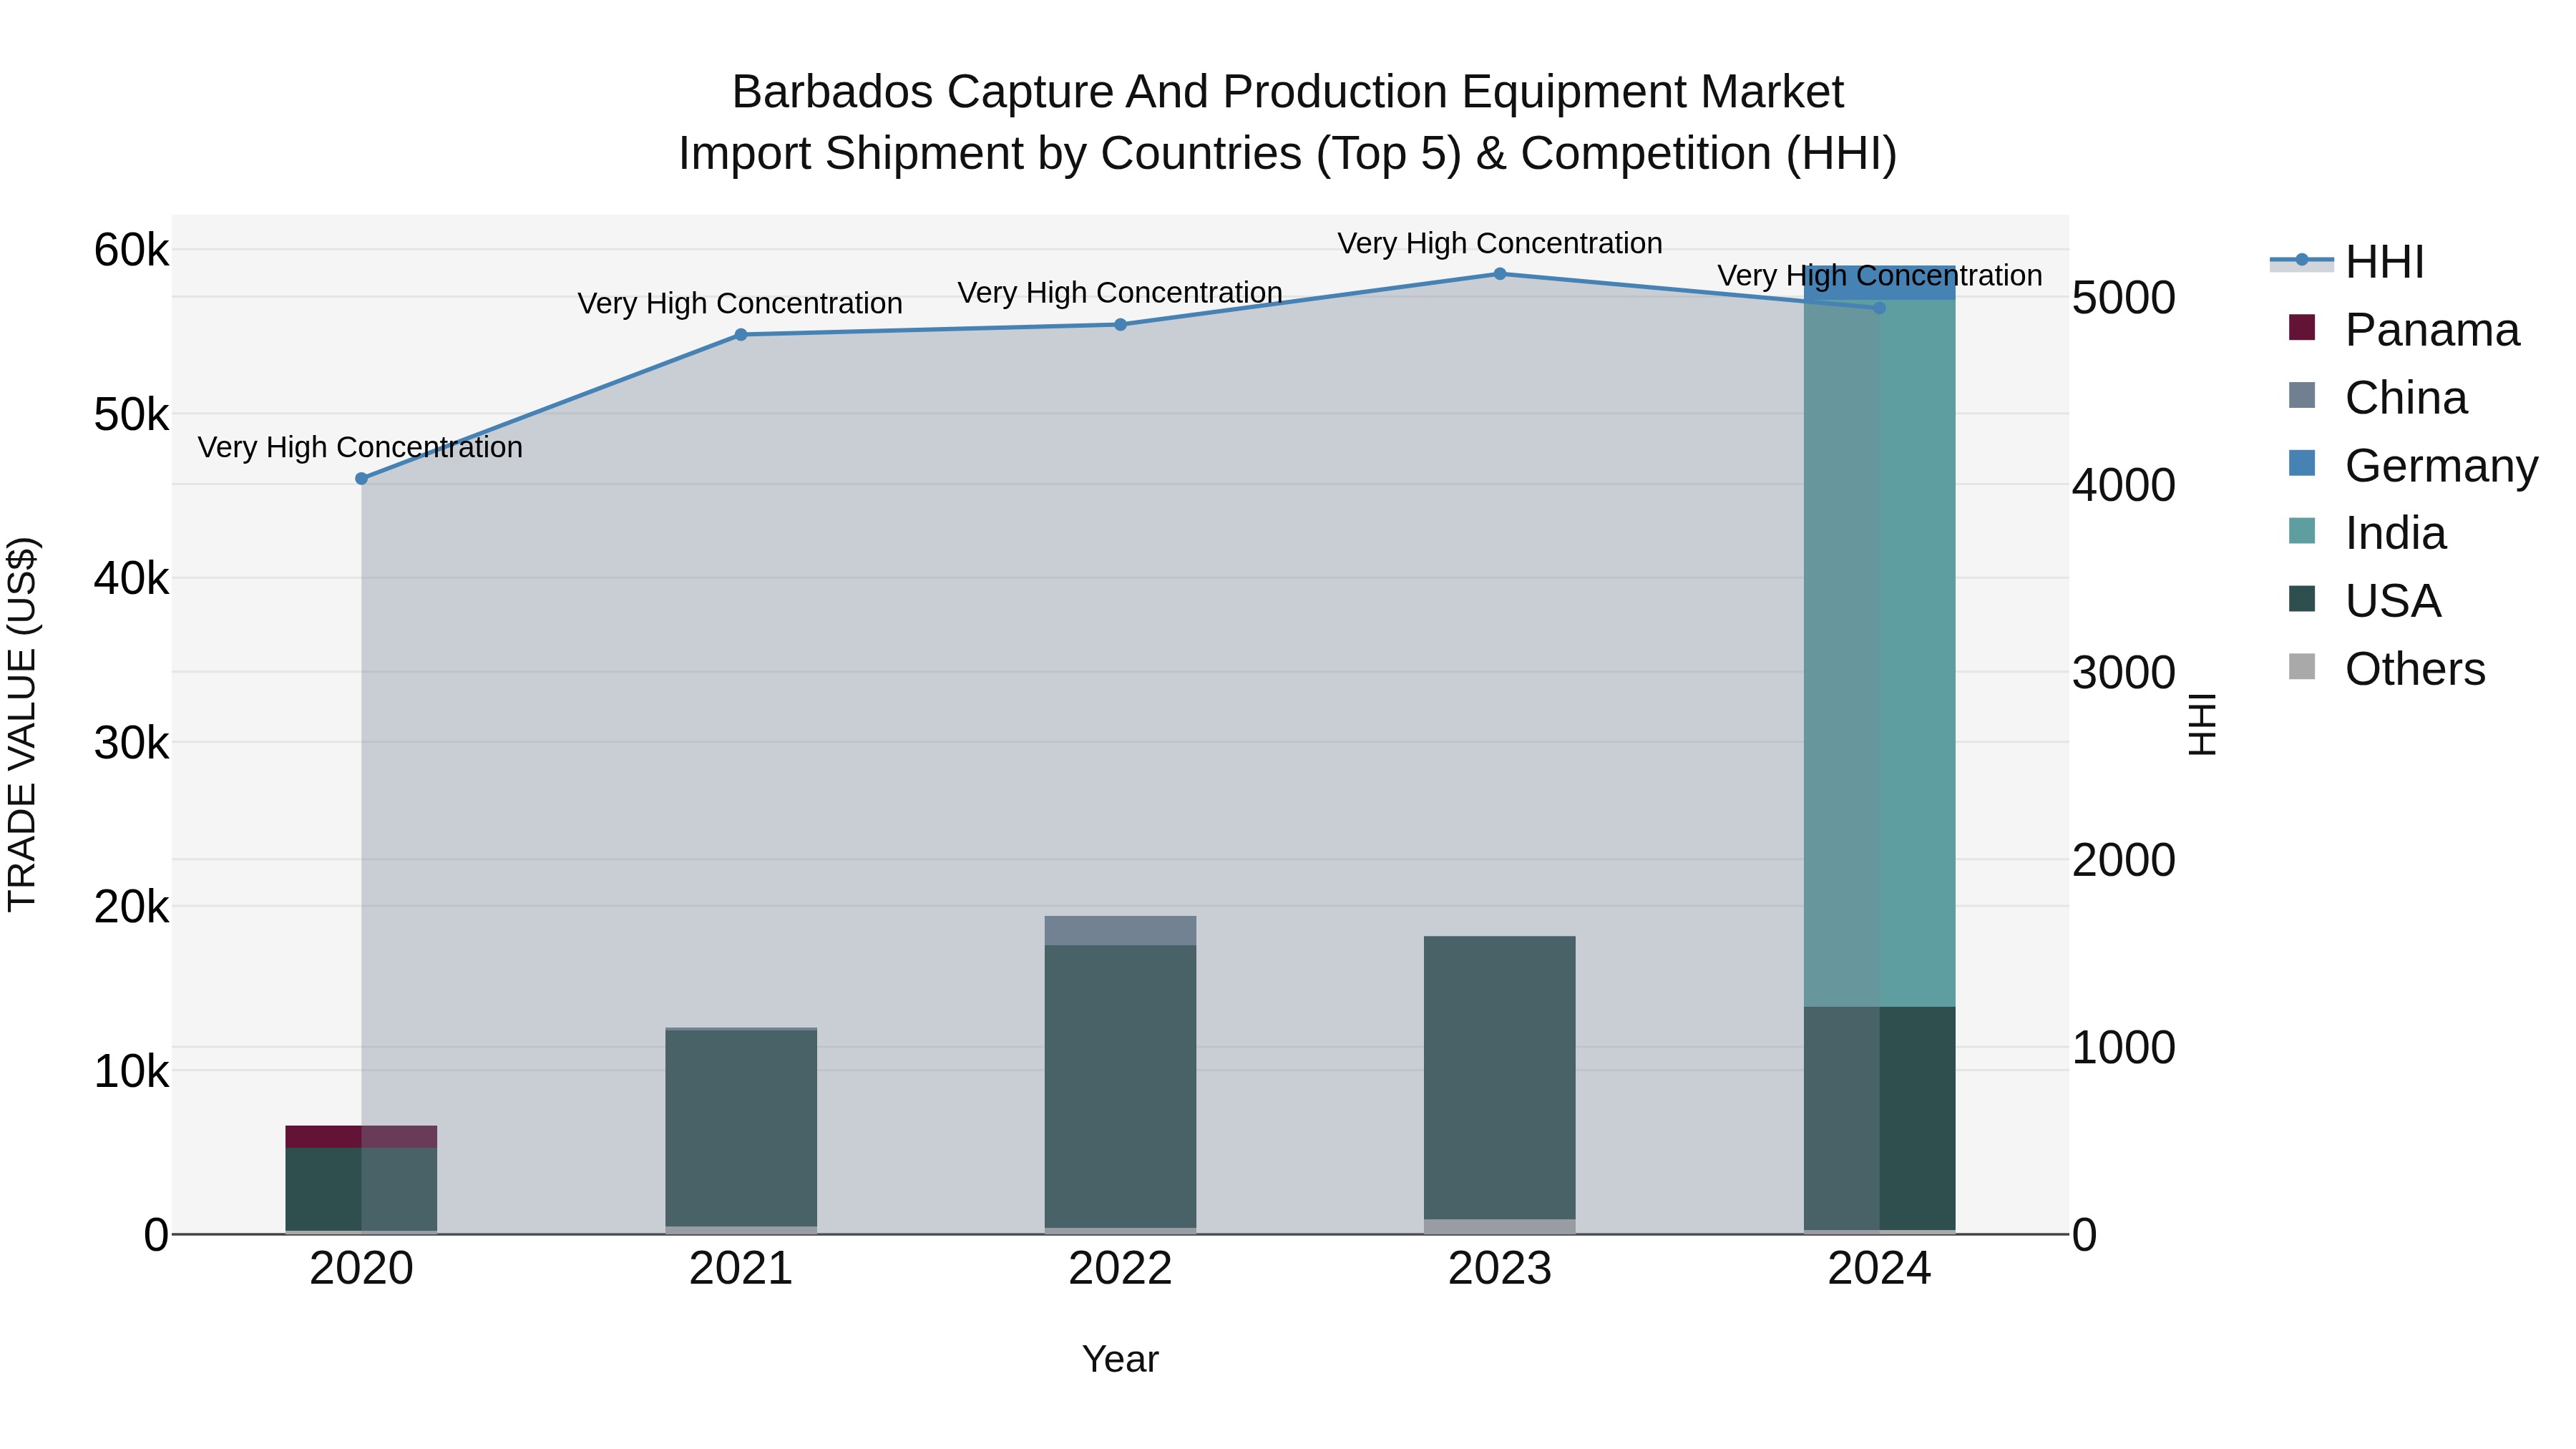Select the USA segment of 2024 bar

pos(1879,1119)
